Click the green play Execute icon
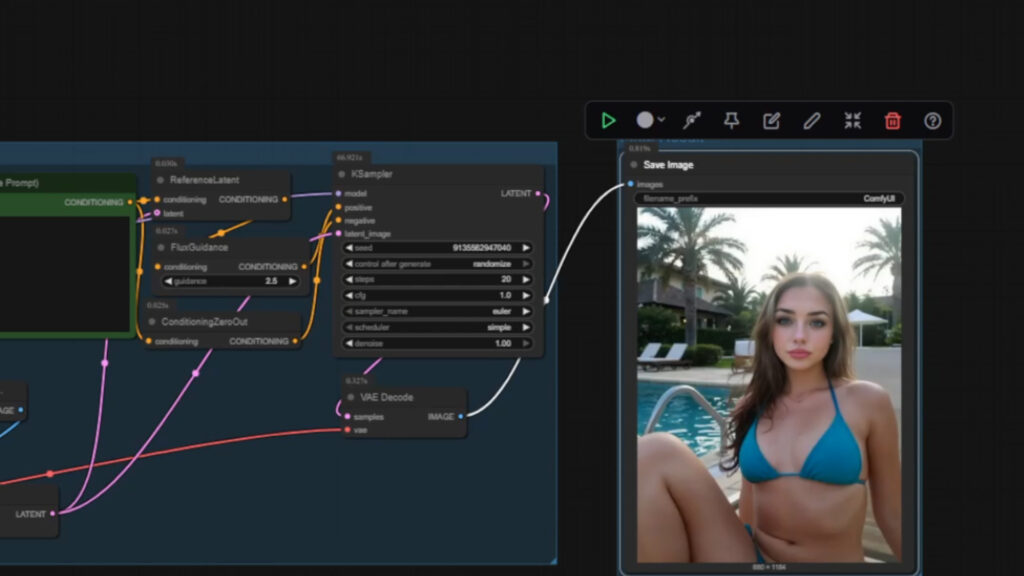 pos(608,121)
